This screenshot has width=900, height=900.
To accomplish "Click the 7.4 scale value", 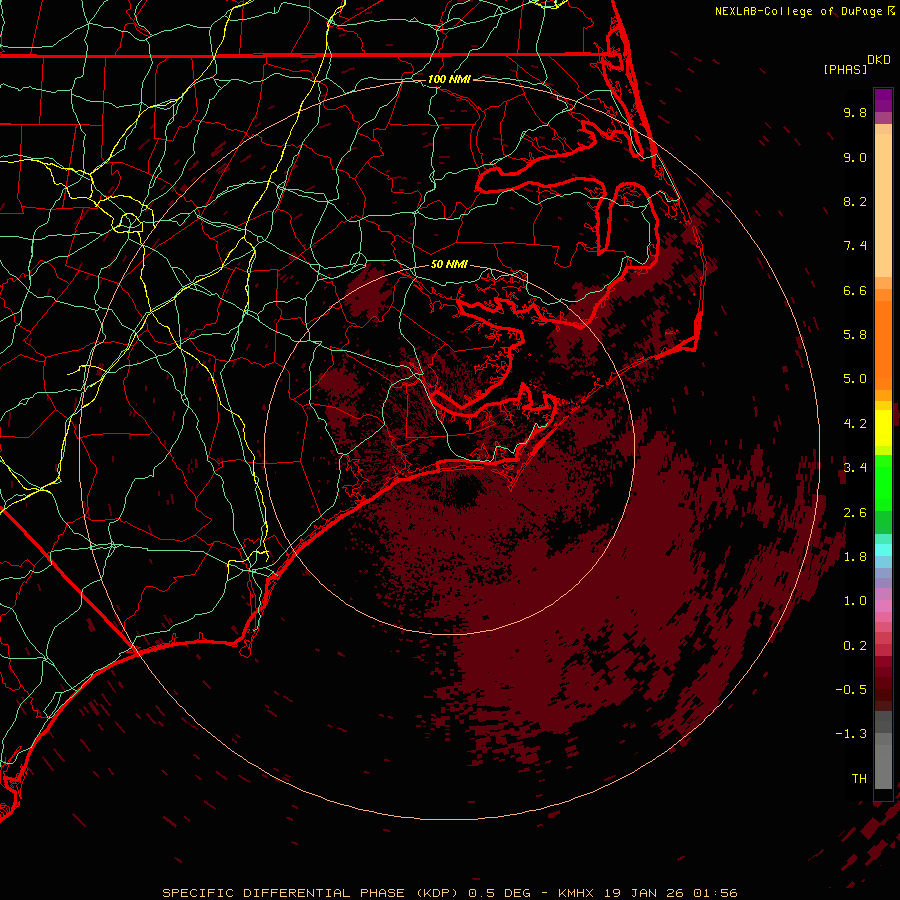I will 855,246.
